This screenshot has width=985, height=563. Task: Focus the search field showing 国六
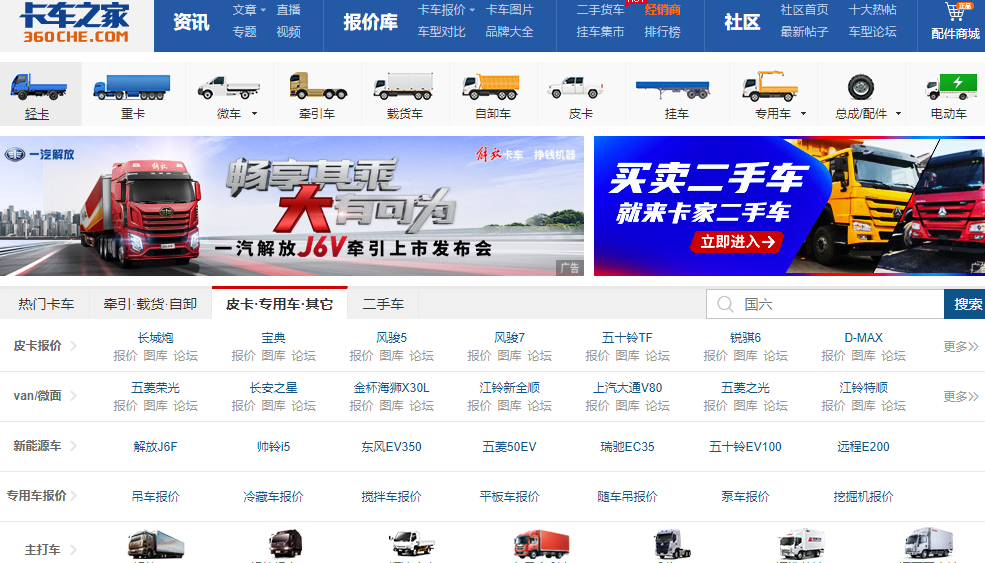(825, 304)
